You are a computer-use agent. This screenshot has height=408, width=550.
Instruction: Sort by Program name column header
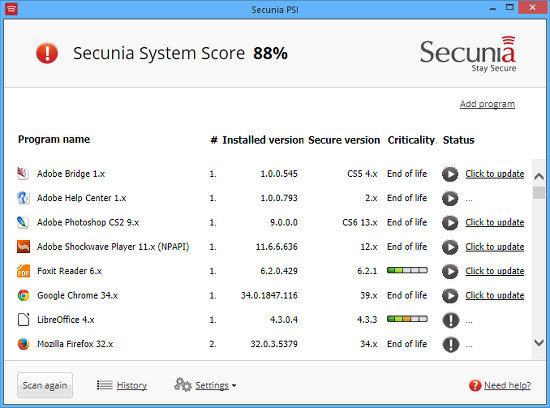[54, 140]
